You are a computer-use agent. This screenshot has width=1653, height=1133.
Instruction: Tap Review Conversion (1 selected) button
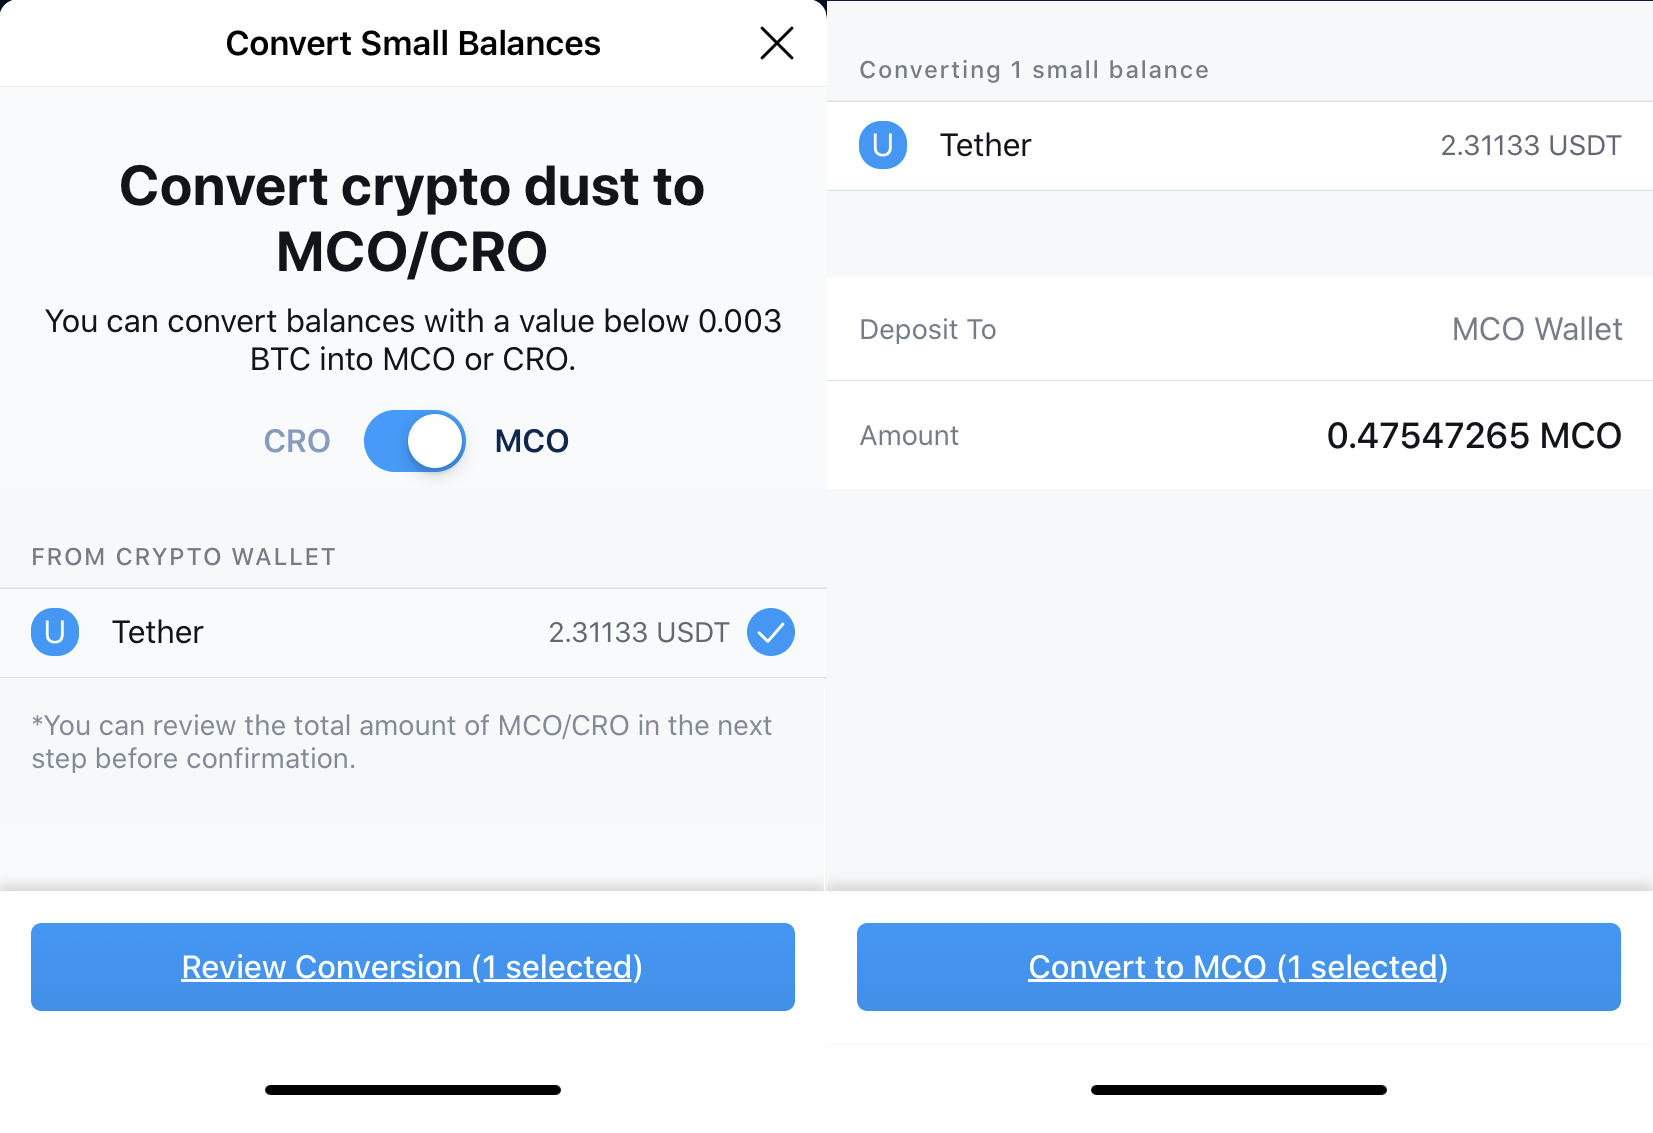[413, 967]
